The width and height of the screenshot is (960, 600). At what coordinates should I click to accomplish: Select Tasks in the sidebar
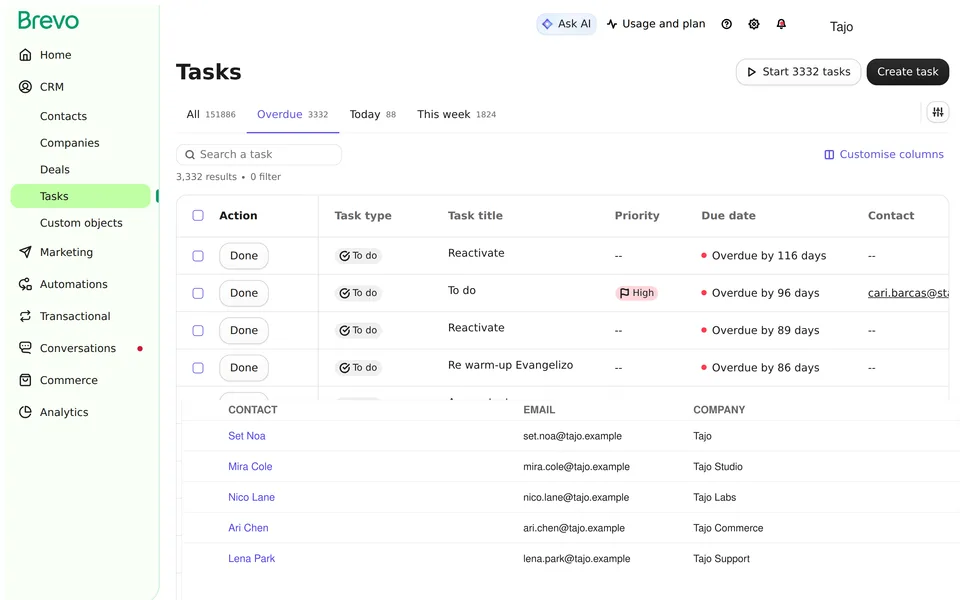coord(80,196)
